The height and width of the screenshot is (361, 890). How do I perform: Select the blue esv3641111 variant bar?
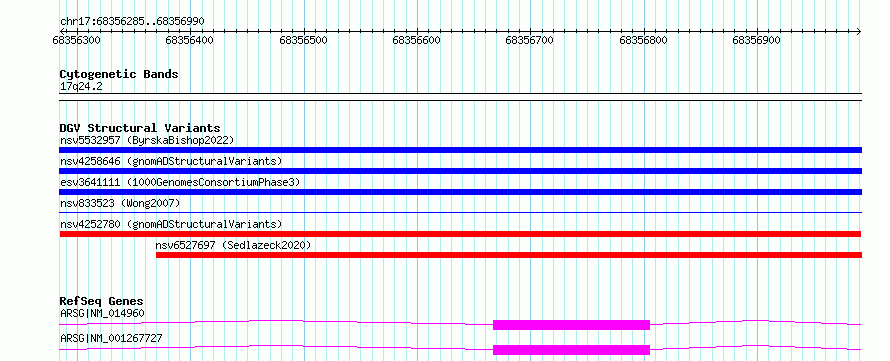pos(460,192)
